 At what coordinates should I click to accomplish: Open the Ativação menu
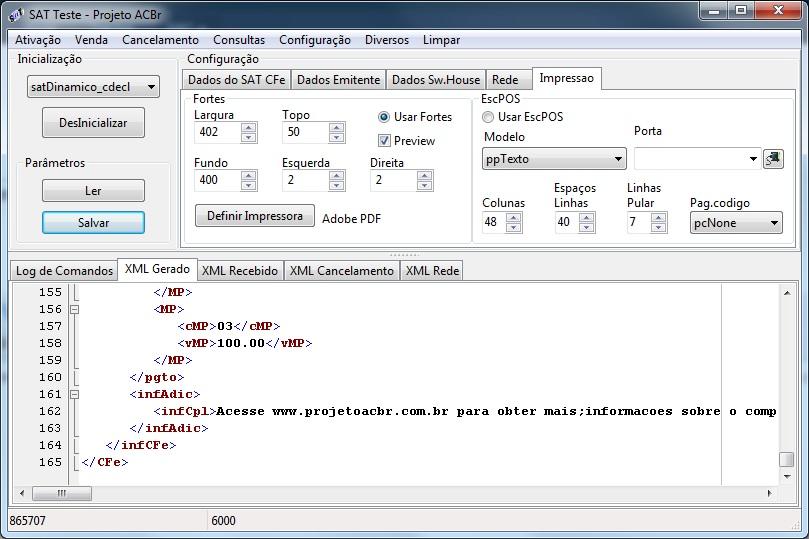click(38, 40)
